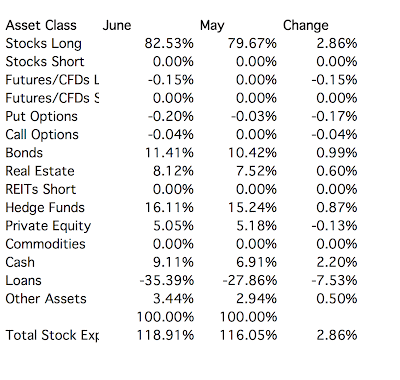Select the Commodities row label
This screenshot has height=380, width=400.
(x=45, y=244)
